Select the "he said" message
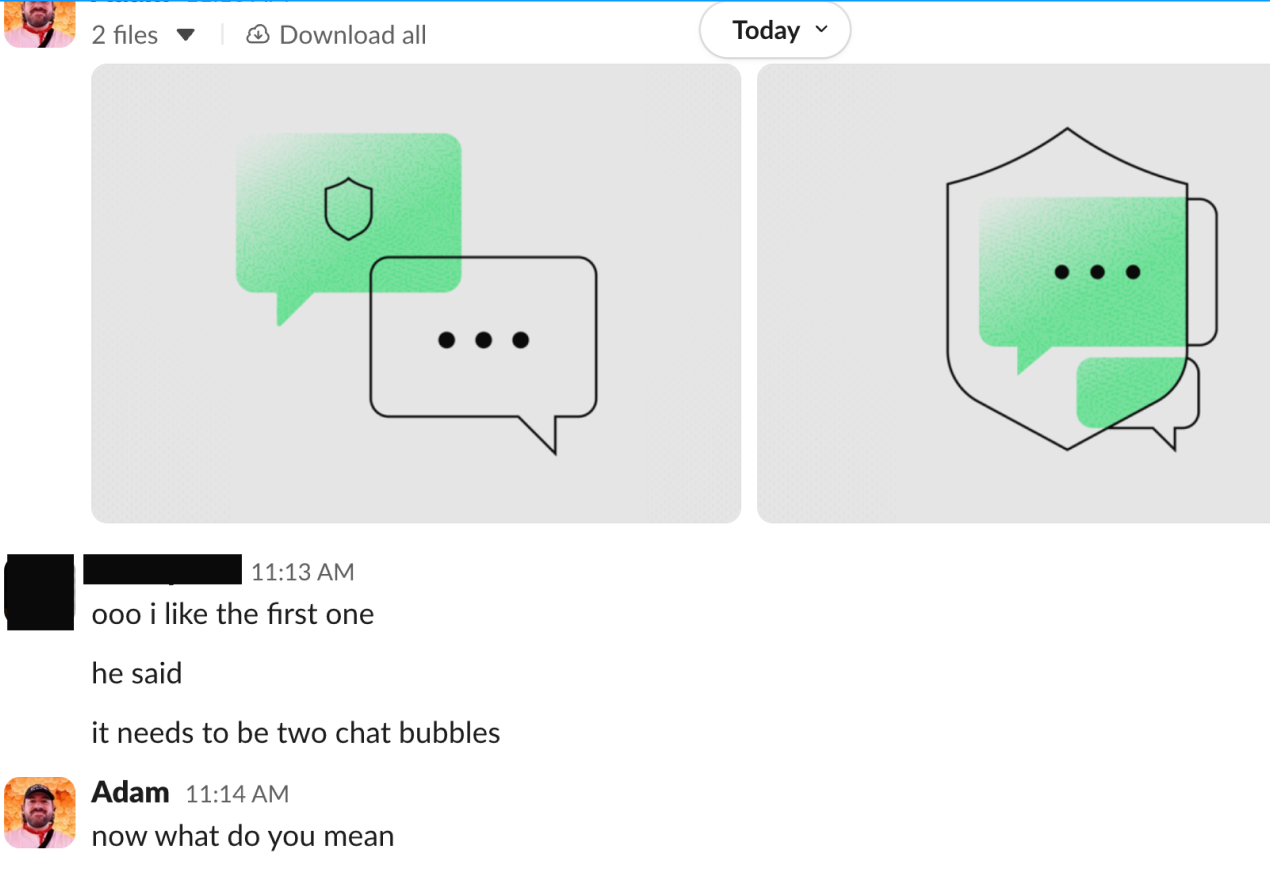This screenshot has height=884, width=1270. (137, 673)
